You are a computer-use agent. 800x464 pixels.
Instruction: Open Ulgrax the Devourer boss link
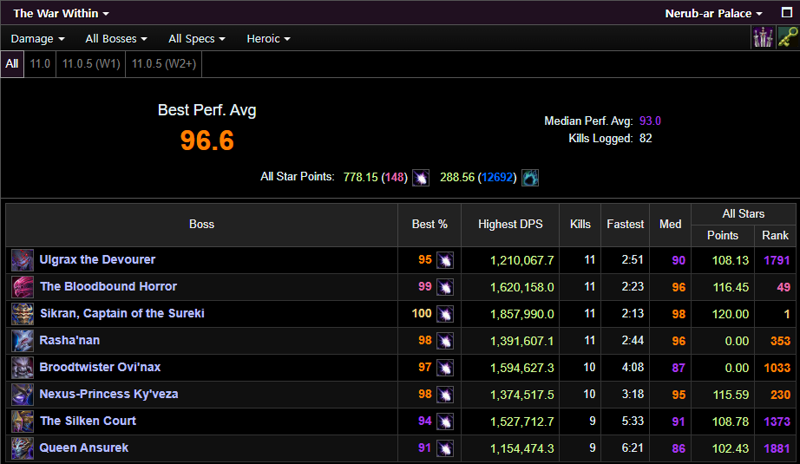[x=97, y=259]
